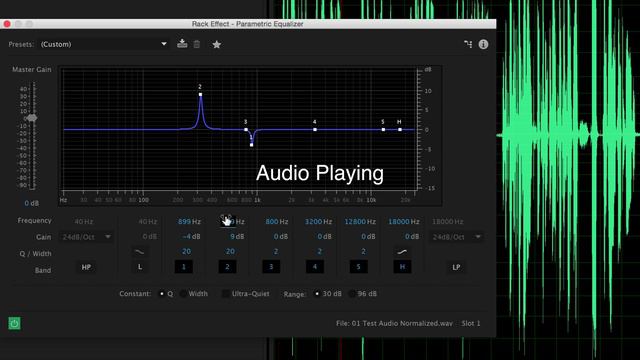Click band 2 Q value 20
The width and height of the screenshot is (640, 360).
tap(230, 251)
